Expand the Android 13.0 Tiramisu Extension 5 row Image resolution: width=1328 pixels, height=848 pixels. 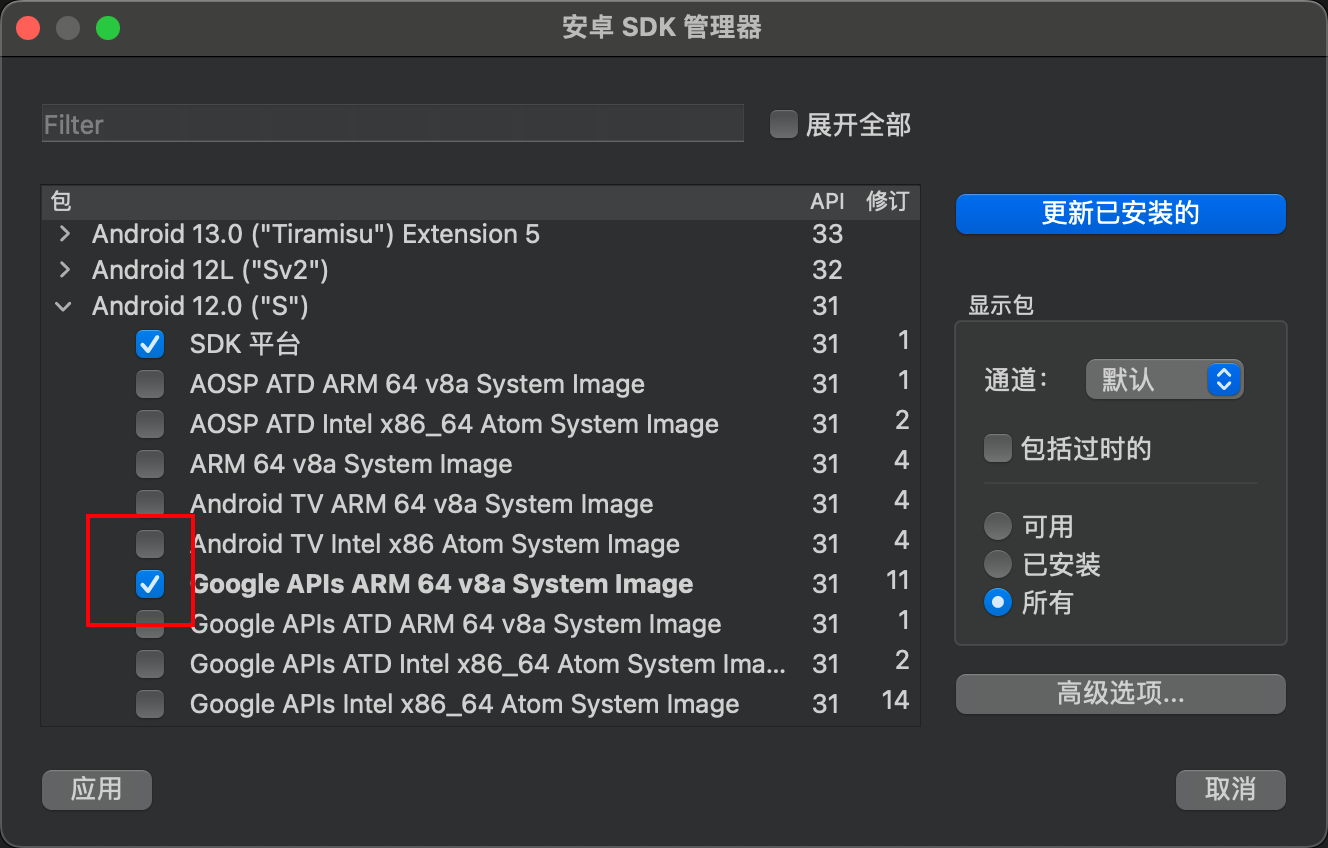[65, 235]
